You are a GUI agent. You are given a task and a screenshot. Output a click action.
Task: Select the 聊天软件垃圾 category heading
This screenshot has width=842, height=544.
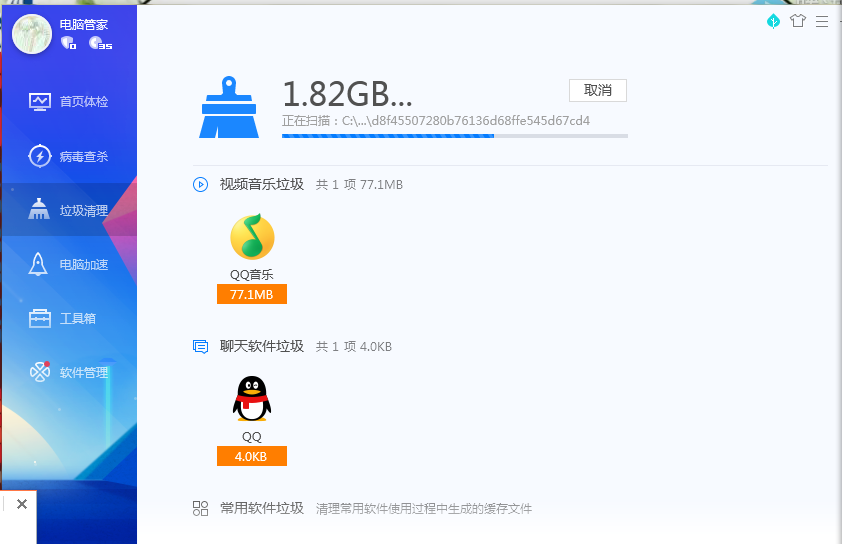[262, 346]
